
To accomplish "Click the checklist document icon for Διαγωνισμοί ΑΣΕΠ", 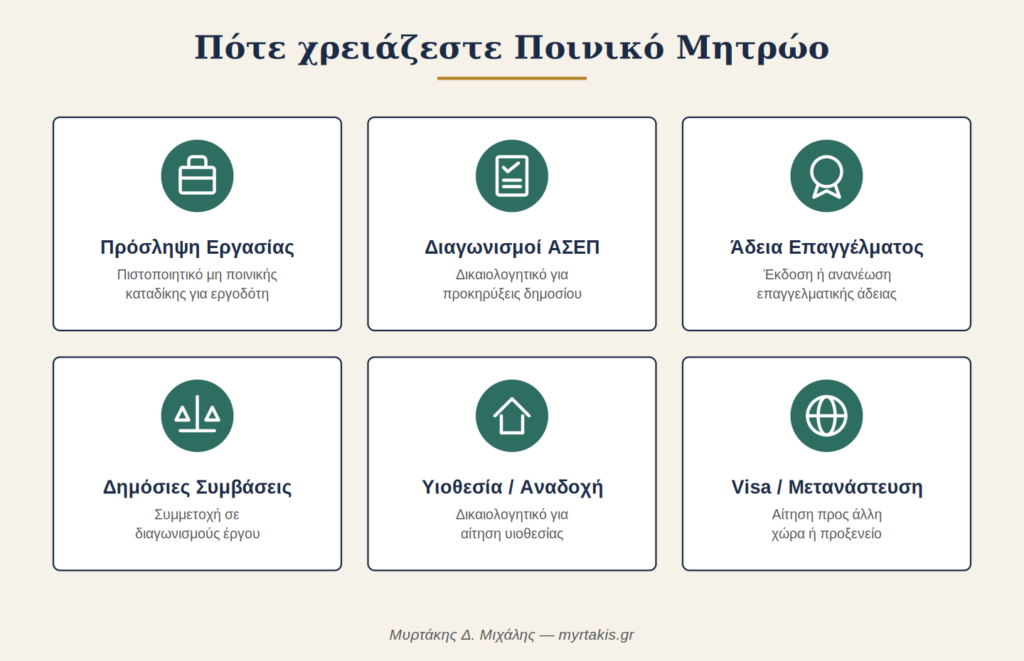I will [x=512, y=176].
